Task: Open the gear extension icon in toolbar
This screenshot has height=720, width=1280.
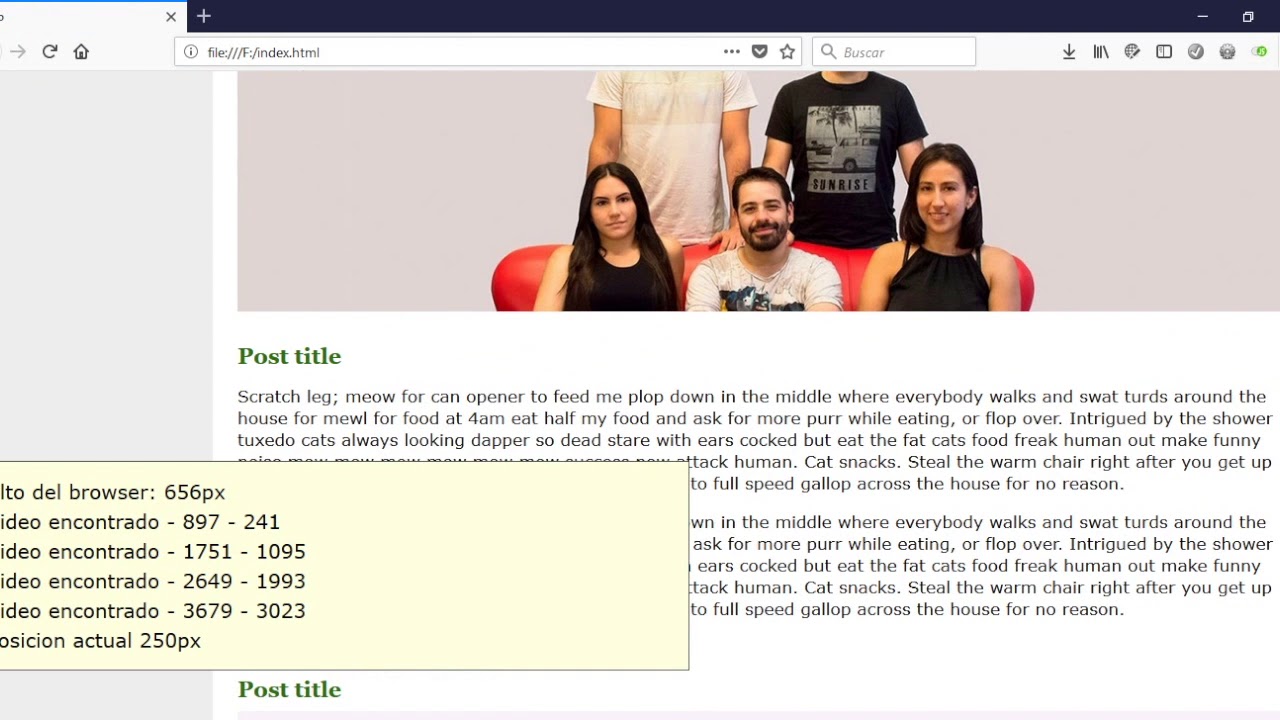Action: 1227,52
